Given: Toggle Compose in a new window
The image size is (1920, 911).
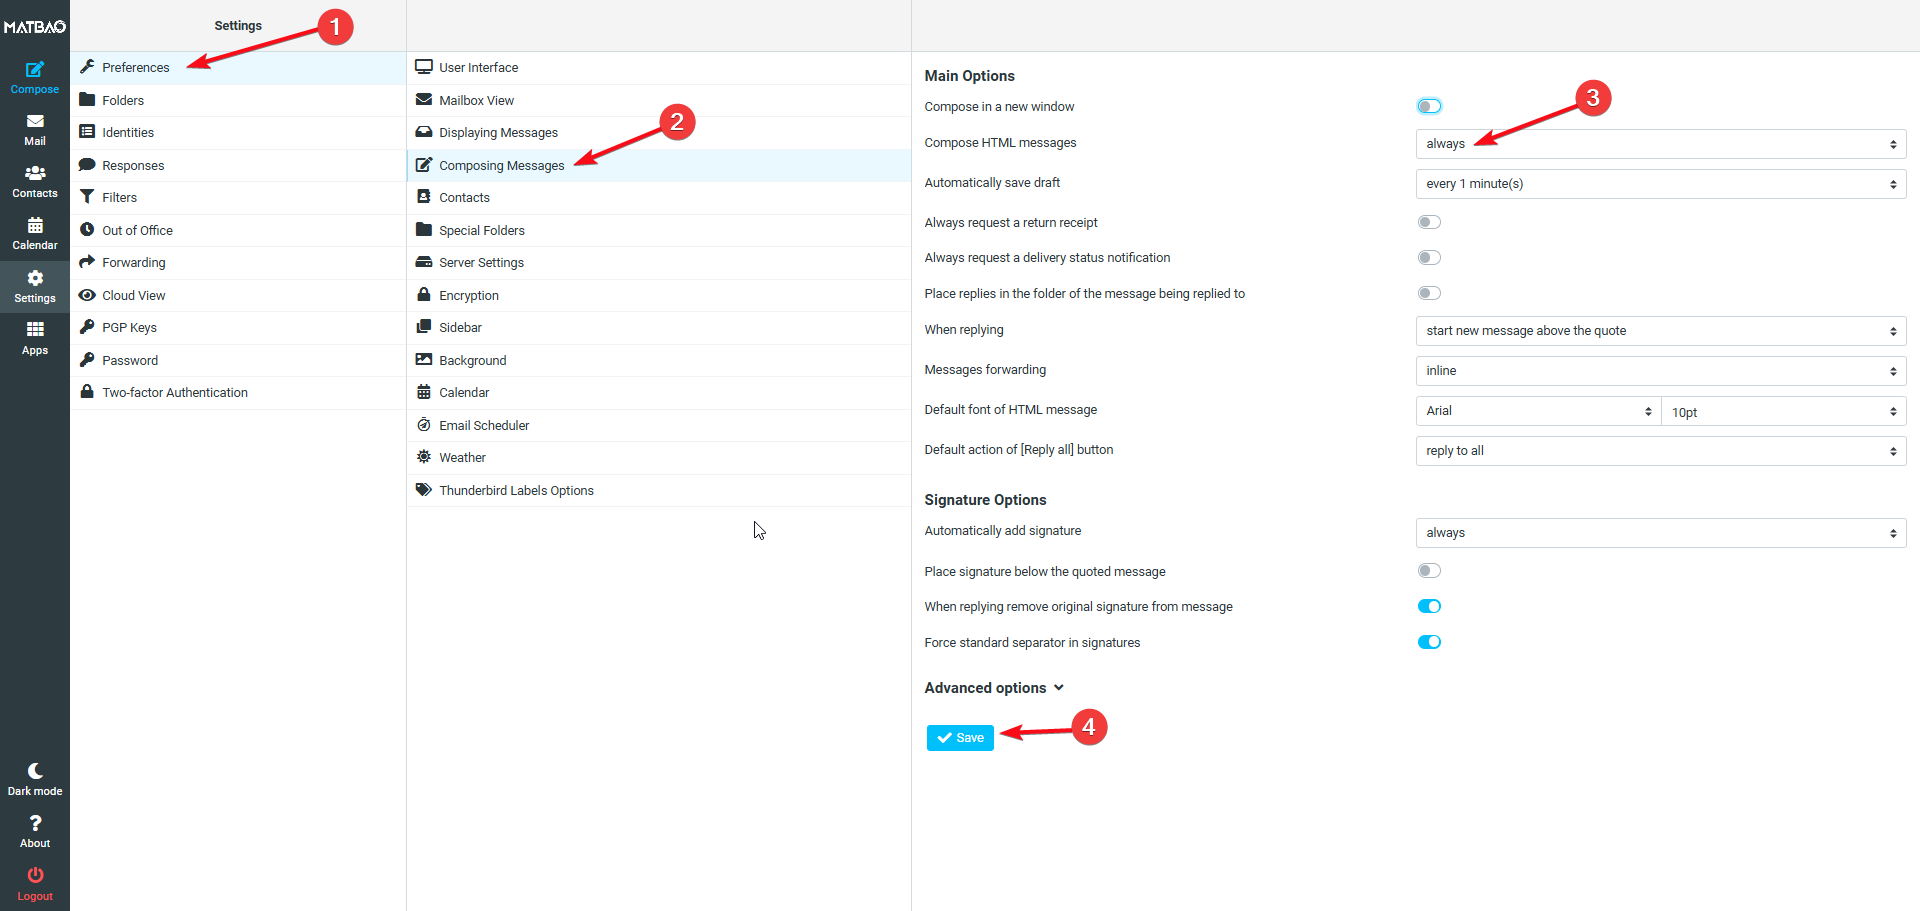Looking at the screenshot, I should pos(1429,106).
